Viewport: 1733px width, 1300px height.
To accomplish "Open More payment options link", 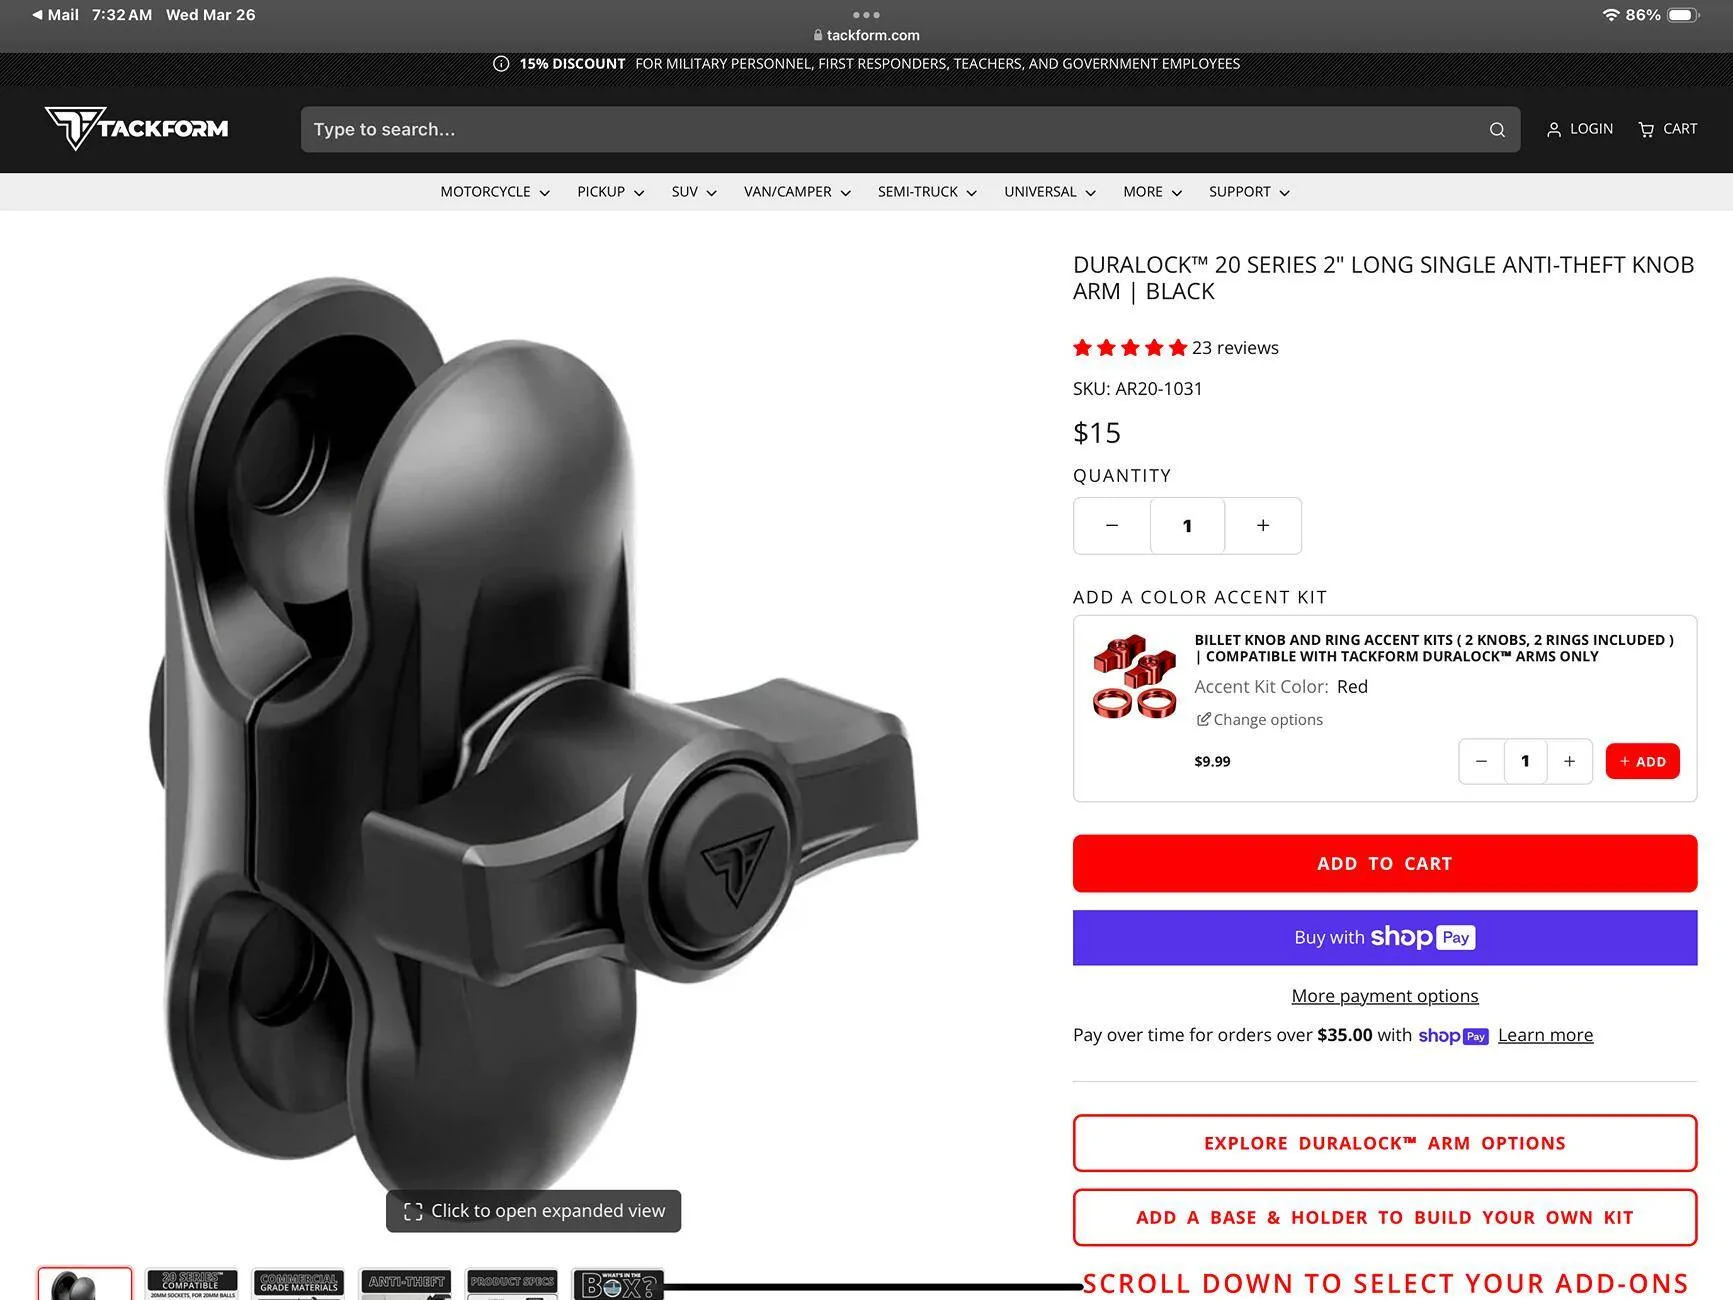I will 1385,996.
